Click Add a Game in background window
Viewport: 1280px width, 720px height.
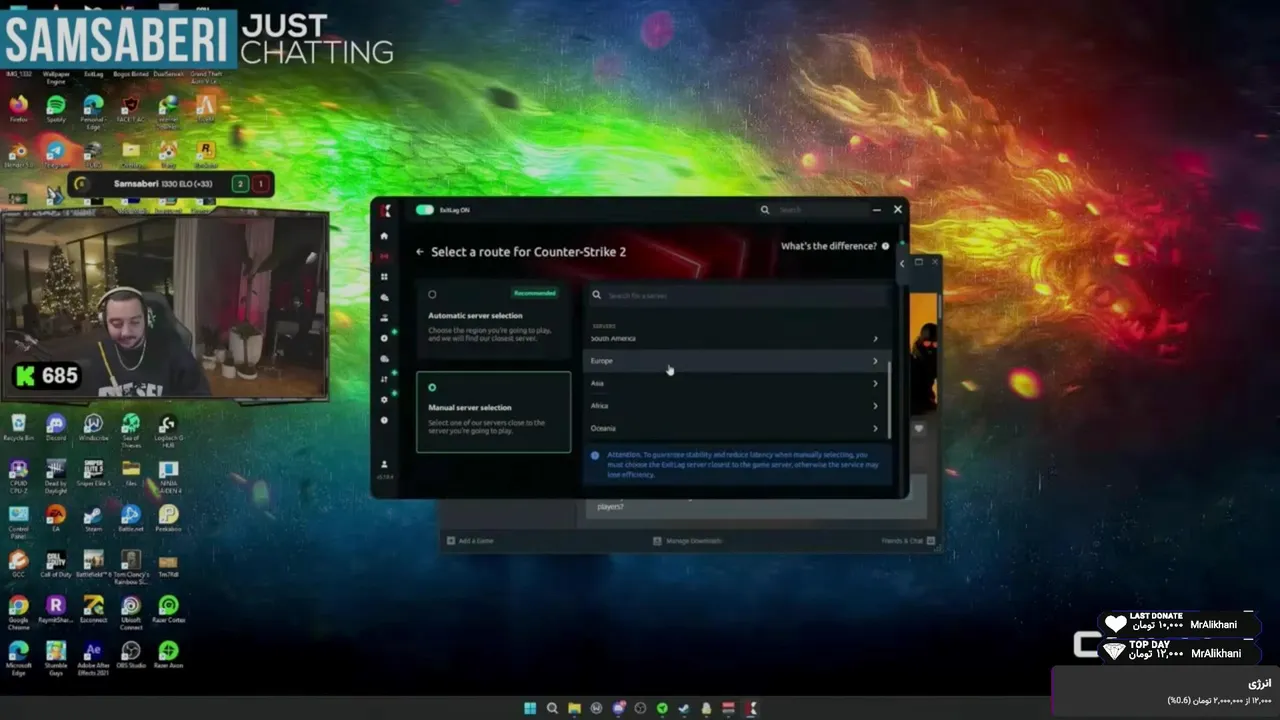coord(470,541)
